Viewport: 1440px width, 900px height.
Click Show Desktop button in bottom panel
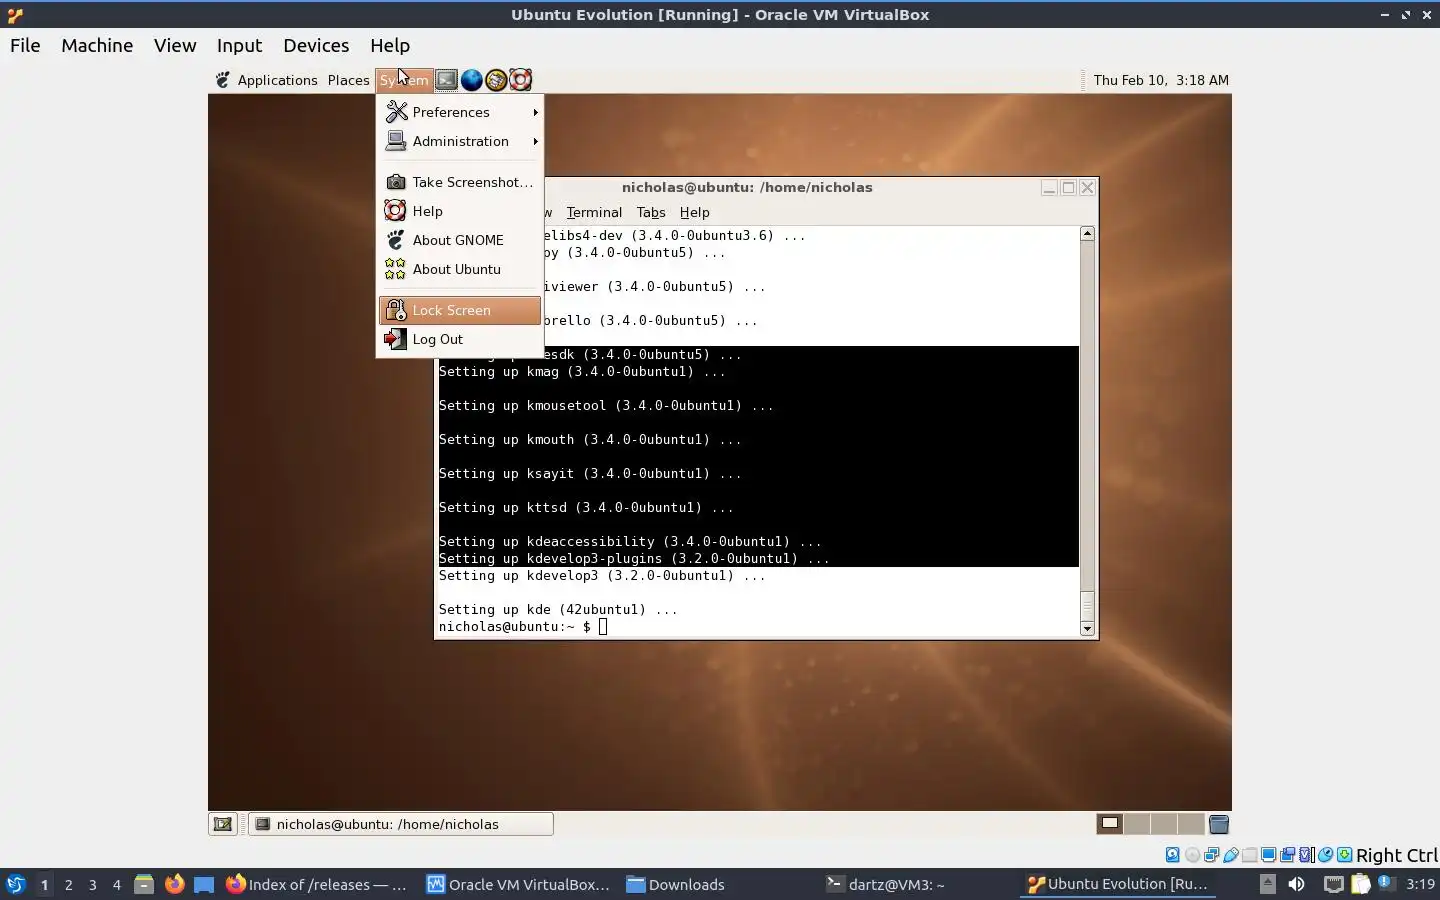222,824
